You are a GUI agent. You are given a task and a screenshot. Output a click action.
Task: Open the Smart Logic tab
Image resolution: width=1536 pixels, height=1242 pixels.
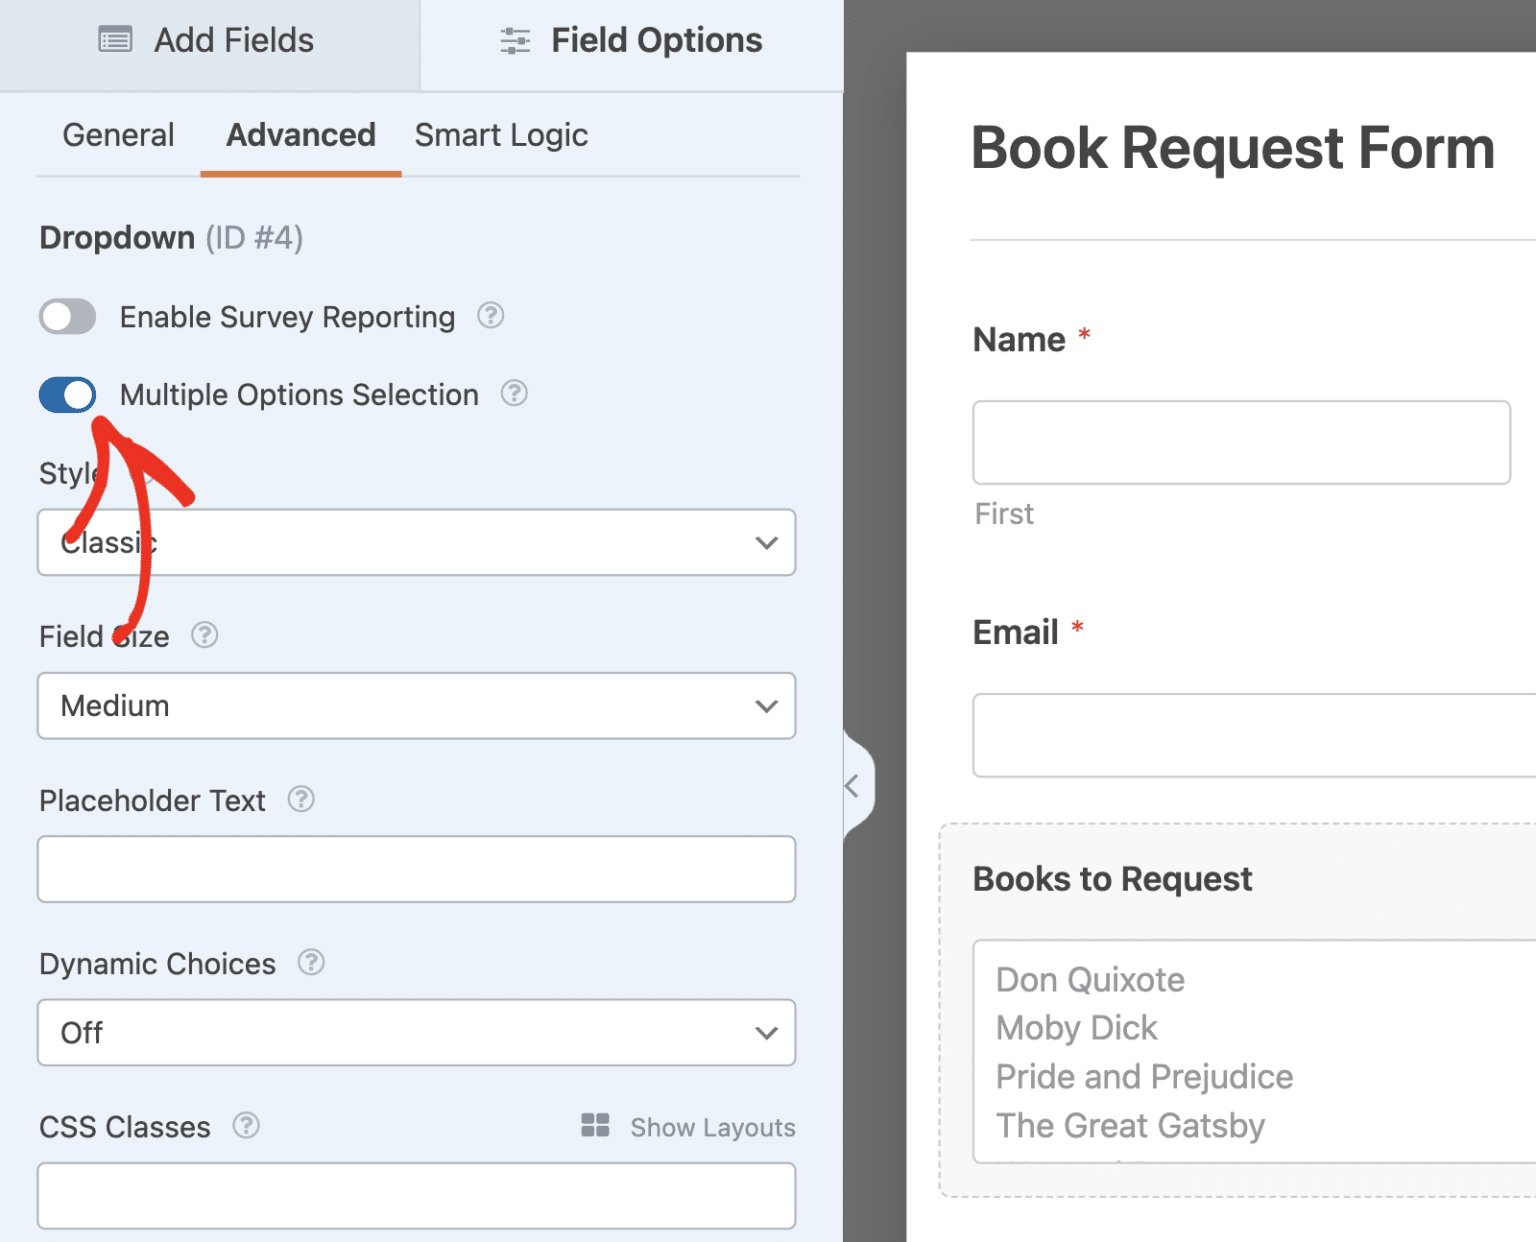tap(501, 135)
